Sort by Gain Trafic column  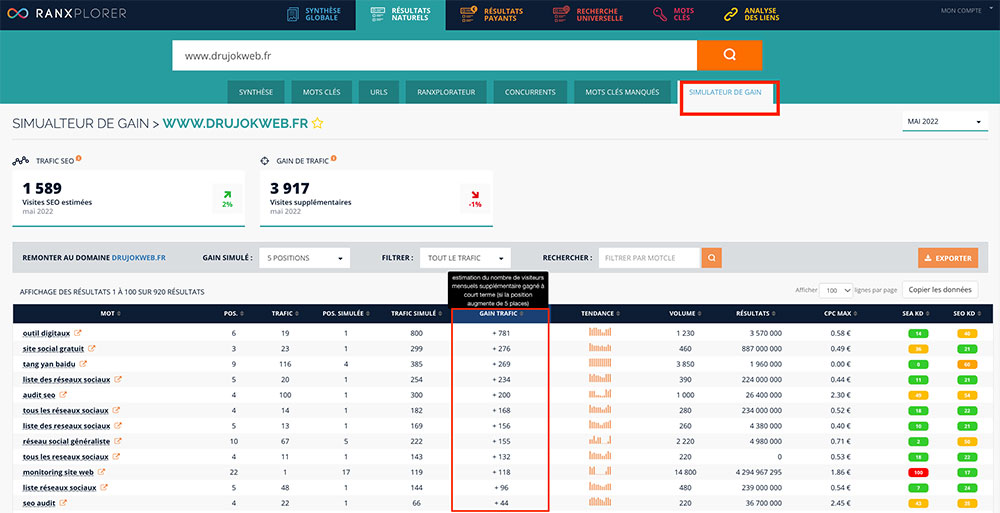[x=501, y=313]
